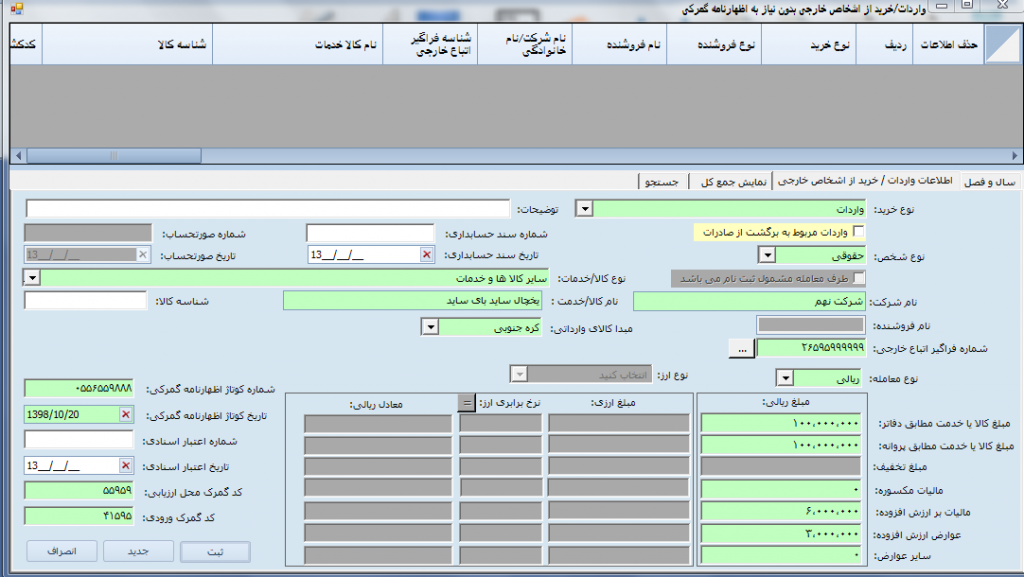Click the 'نوع فروشنده' column header
This screenshot has width=1024, height=577.
pos(714,44)
